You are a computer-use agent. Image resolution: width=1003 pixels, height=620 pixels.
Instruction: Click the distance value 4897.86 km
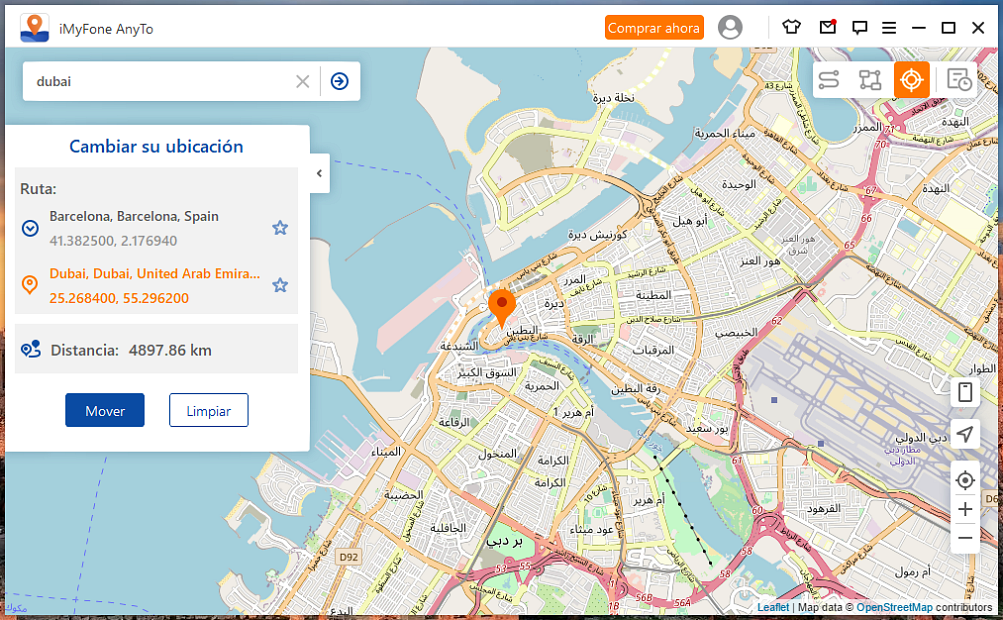pos(170,350)
